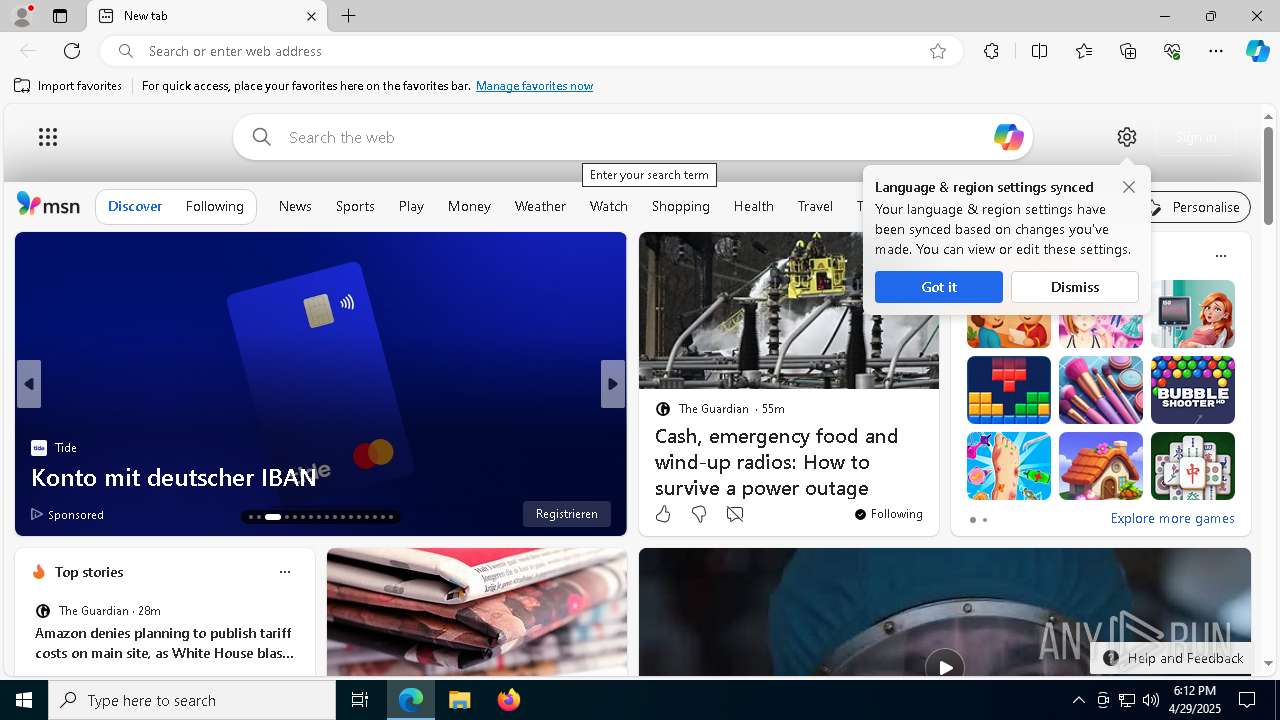
Task: Open page settings gear icon
Action: click(x=1127, y=137)
